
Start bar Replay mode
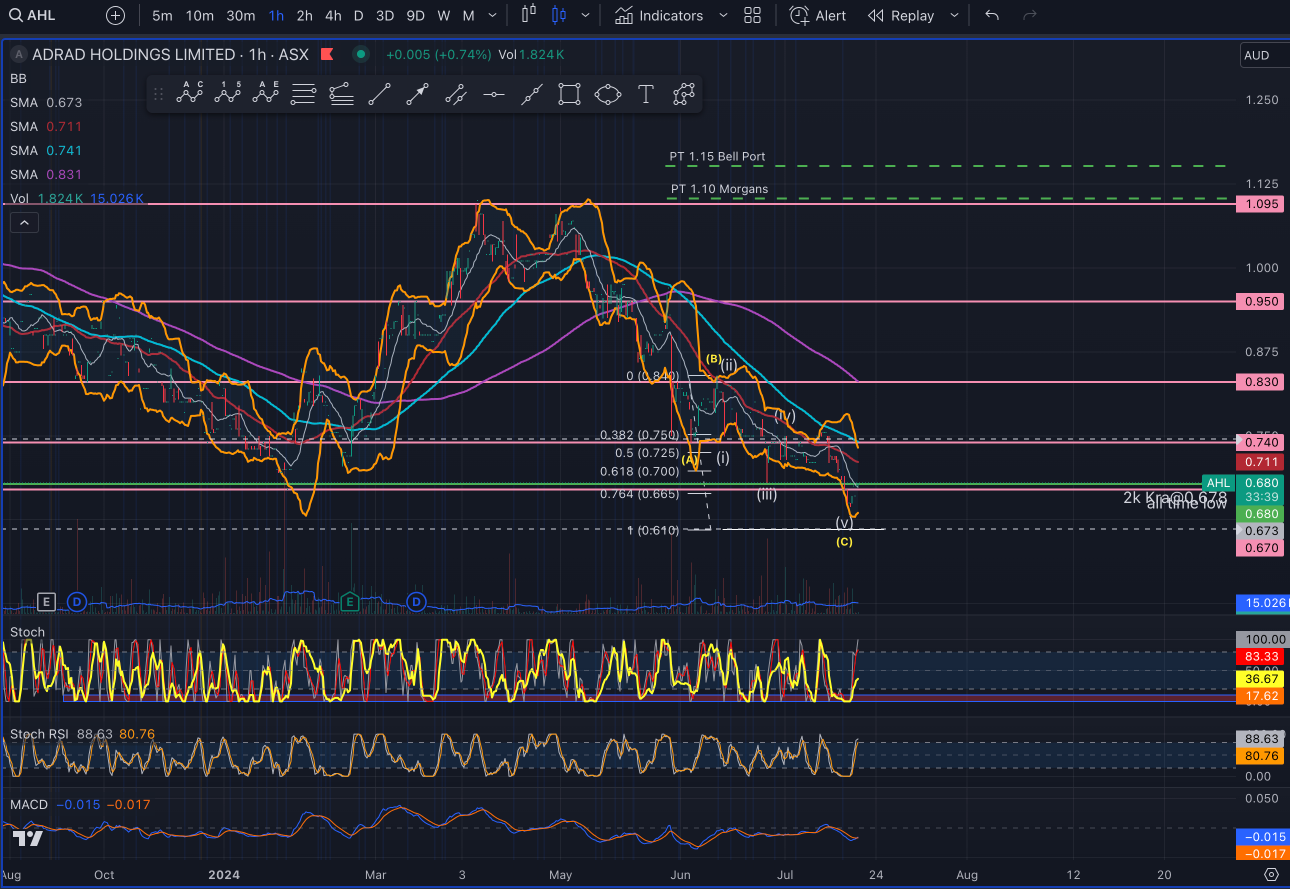click(x=900, y=15)
